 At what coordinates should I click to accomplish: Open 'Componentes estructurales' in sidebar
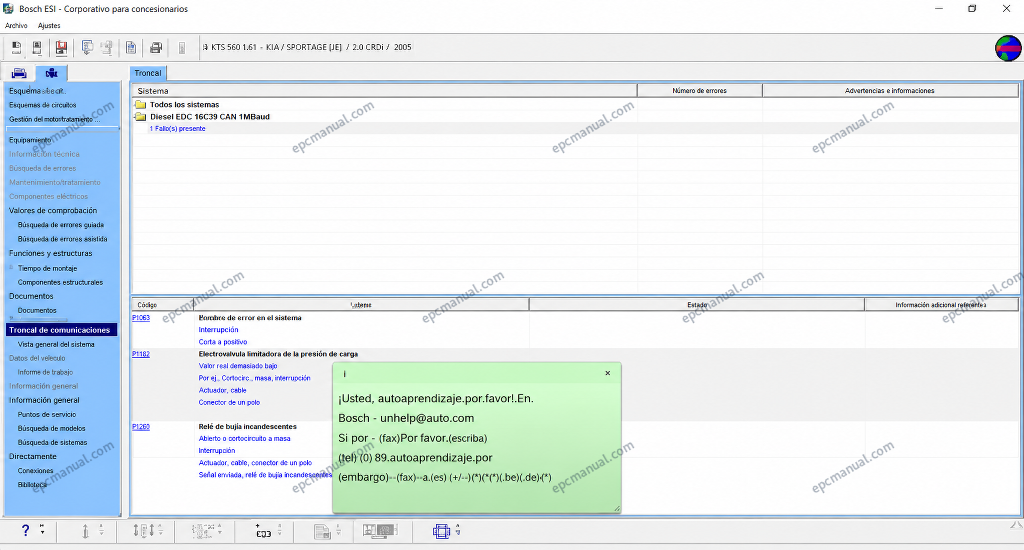pos(60,282)
